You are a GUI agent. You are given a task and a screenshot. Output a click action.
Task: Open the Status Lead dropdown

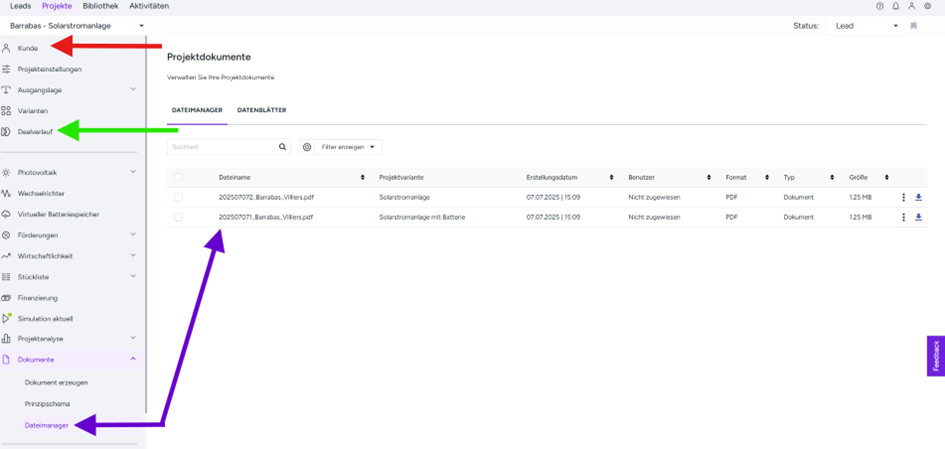coord(866,26)
